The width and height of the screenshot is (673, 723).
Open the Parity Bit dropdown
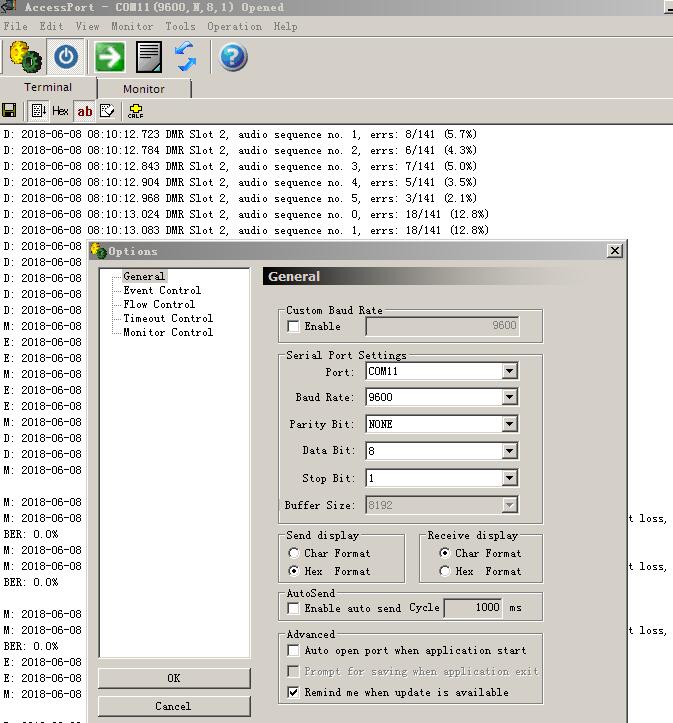(509, 424)
